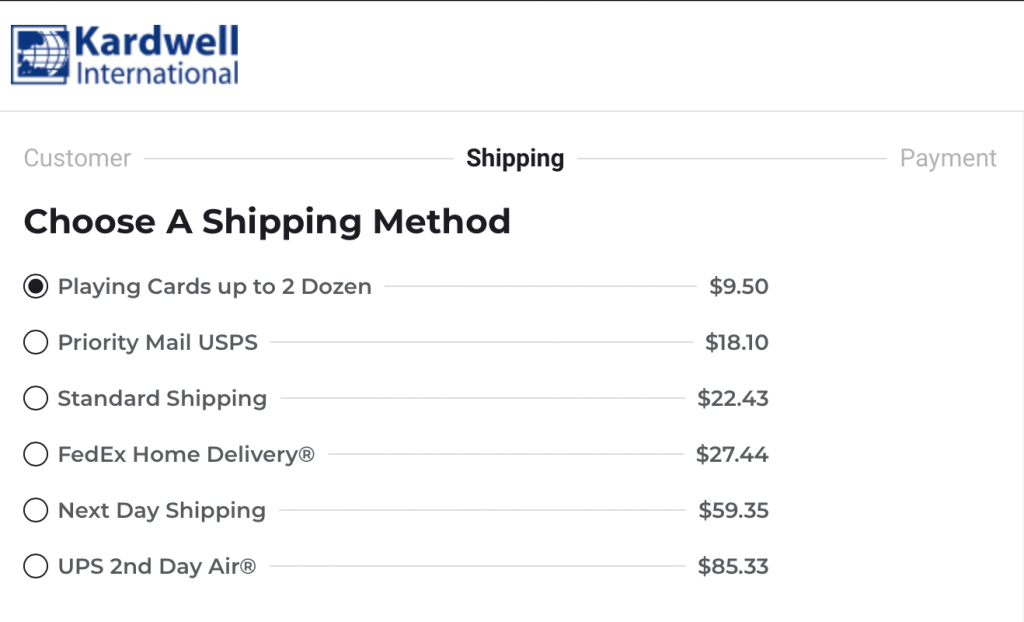Click the $18.10 Priority Mail price
The height and width of the screenshot is (622, 1024).
pyautogui.click(x=737, y=342)
